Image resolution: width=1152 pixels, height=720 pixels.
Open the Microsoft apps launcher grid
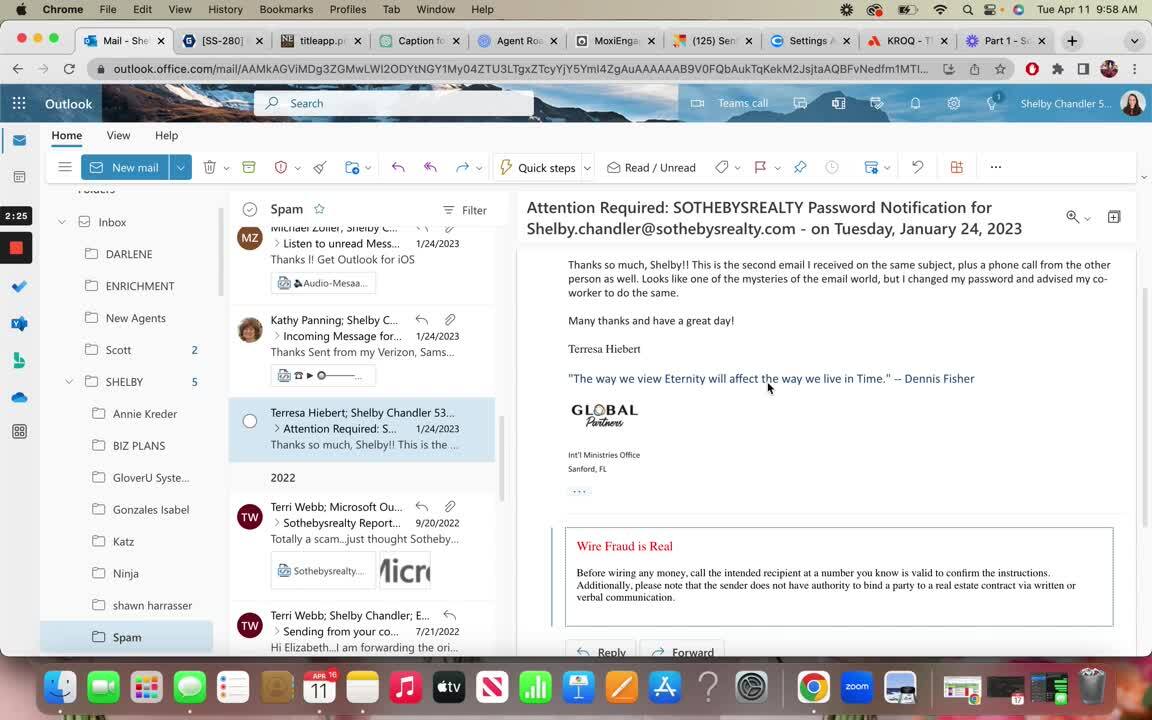pos(19,103)
